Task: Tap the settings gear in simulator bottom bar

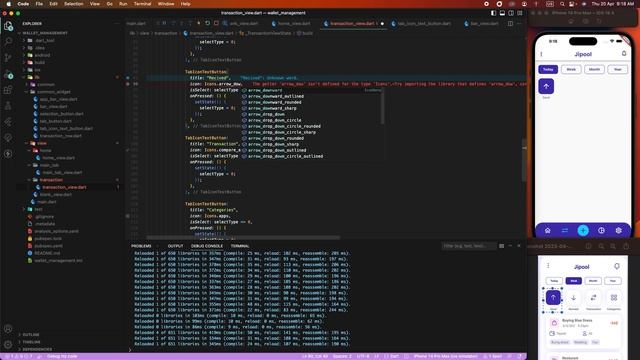Action: 618,231
